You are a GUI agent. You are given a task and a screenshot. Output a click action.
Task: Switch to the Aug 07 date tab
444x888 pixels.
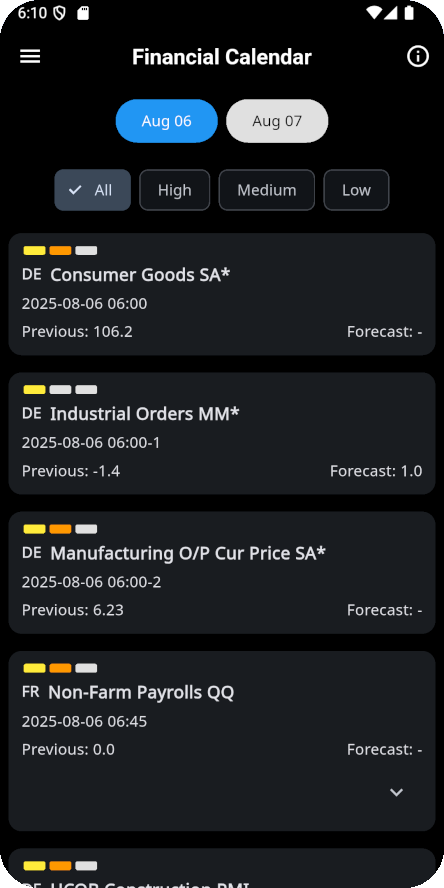click(277, 121)
